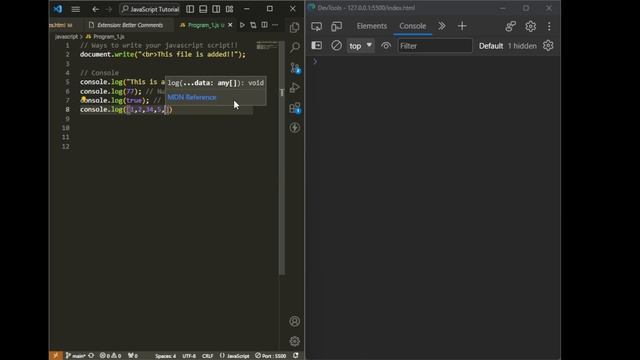Screen dimensions: 640x360
Task: Open the changes compare icon in editor
Action: point(253,25)
